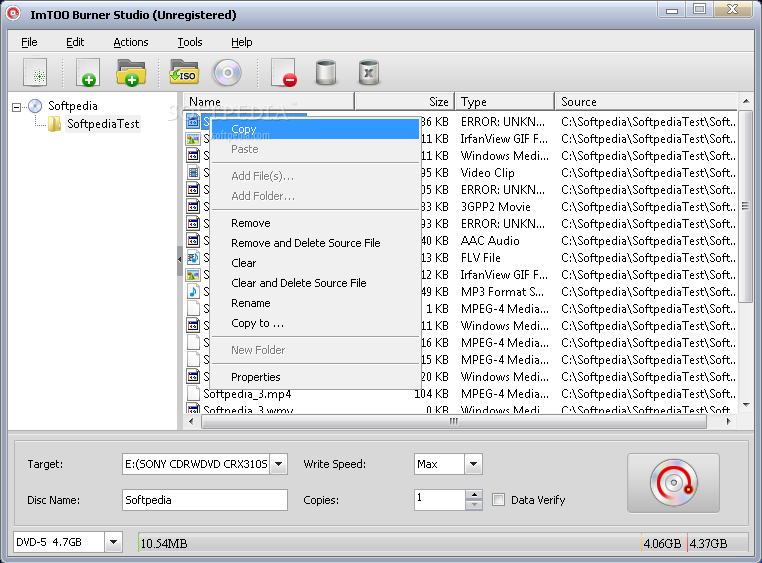Sort the list by the Size column header

click(404, 102)
